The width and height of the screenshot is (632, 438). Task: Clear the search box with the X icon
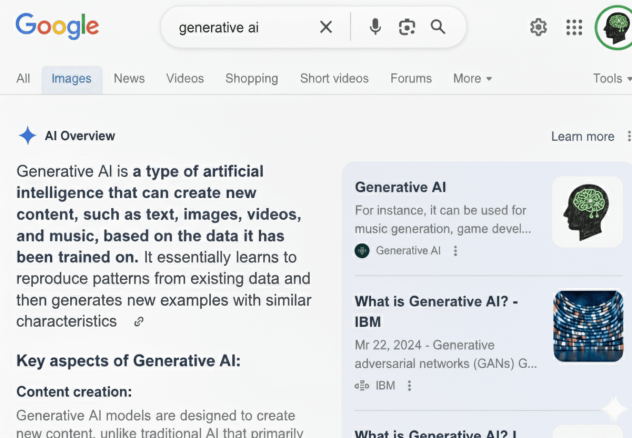pos(326,27)
